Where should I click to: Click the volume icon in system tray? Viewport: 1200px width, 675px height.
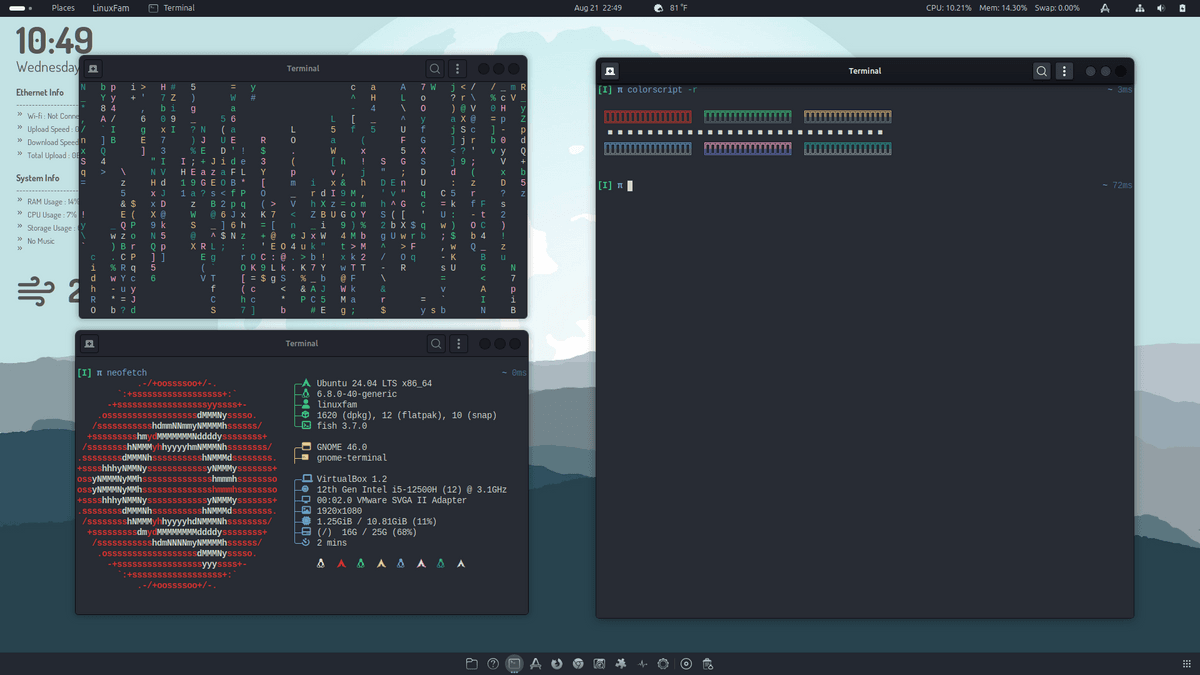1161,8
